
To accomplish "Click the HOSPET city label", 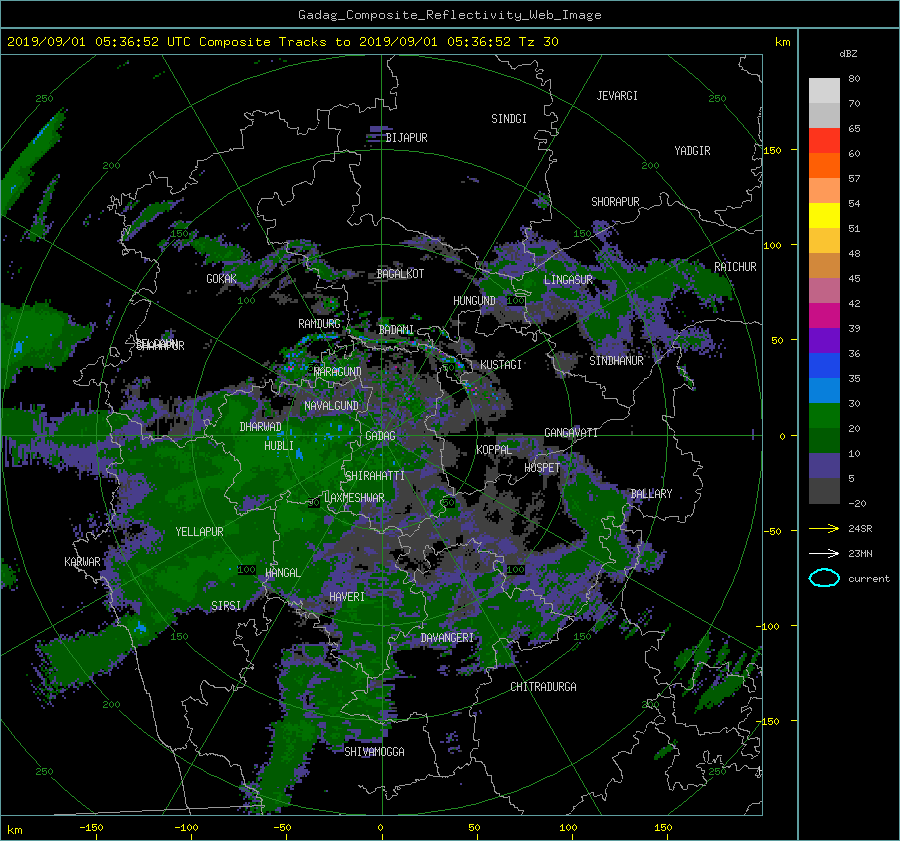I will [x=542, y=468].
